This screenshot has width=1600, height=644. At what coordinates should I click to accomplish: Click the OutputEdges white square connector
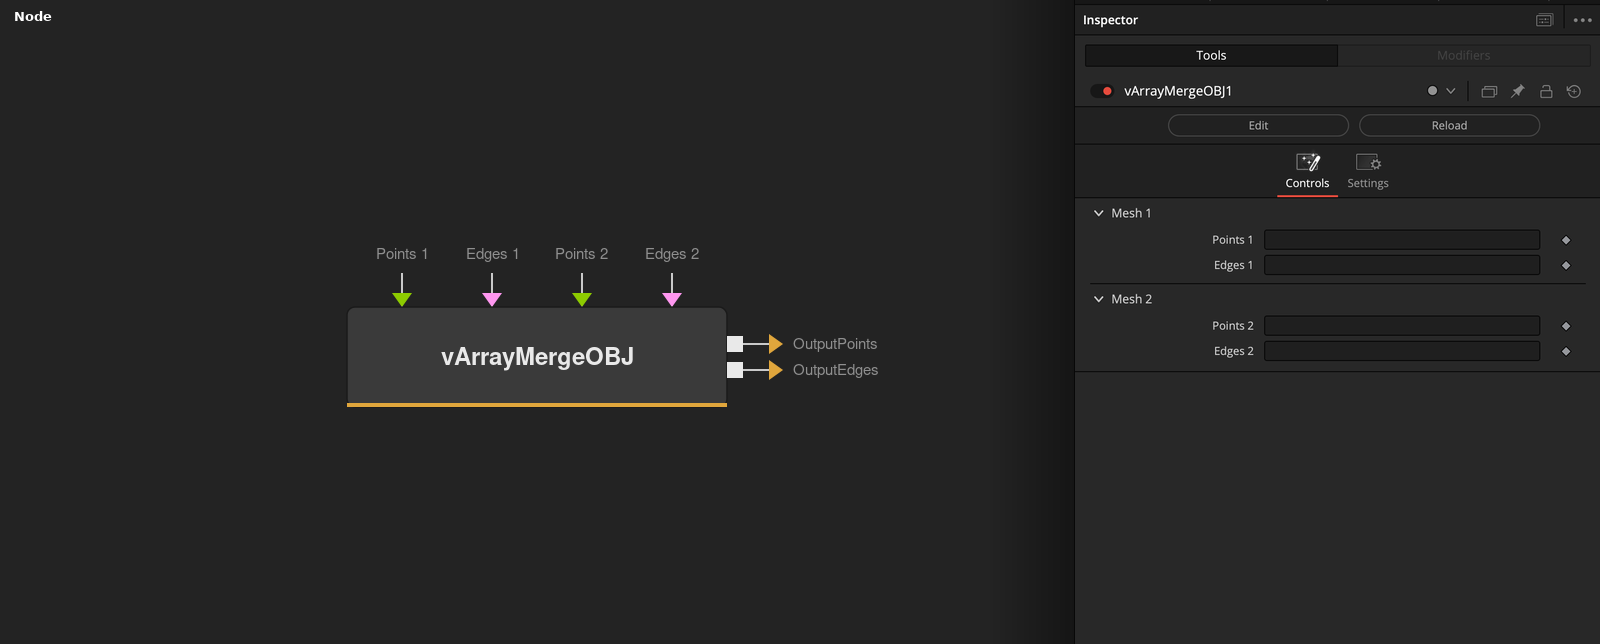[735, 370]
